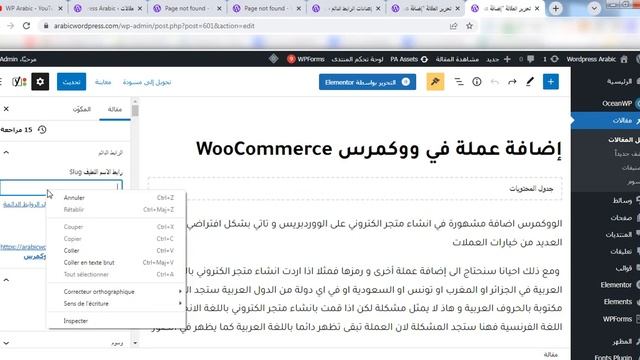
Task: Click the revisions clock icon
Action: [42, 130]
